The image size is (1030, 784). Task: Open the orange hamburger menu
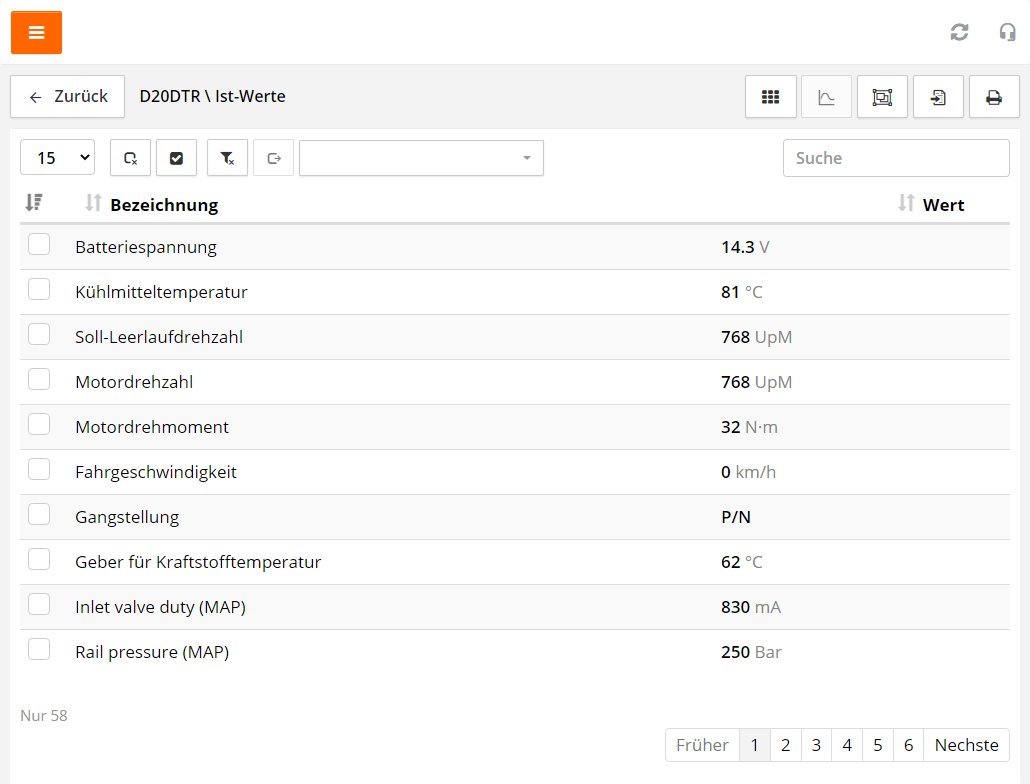click(36, 33)
